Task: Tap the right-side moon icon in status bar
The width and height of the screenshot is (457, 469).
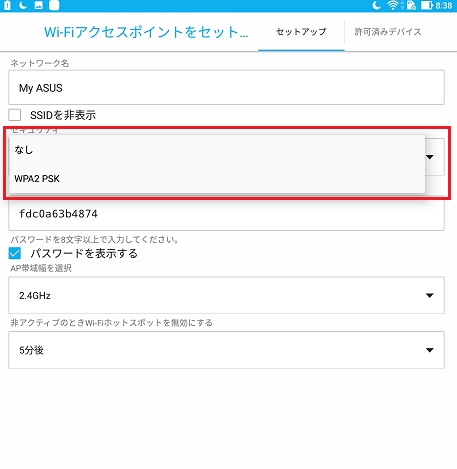Action: coord(376,5)
